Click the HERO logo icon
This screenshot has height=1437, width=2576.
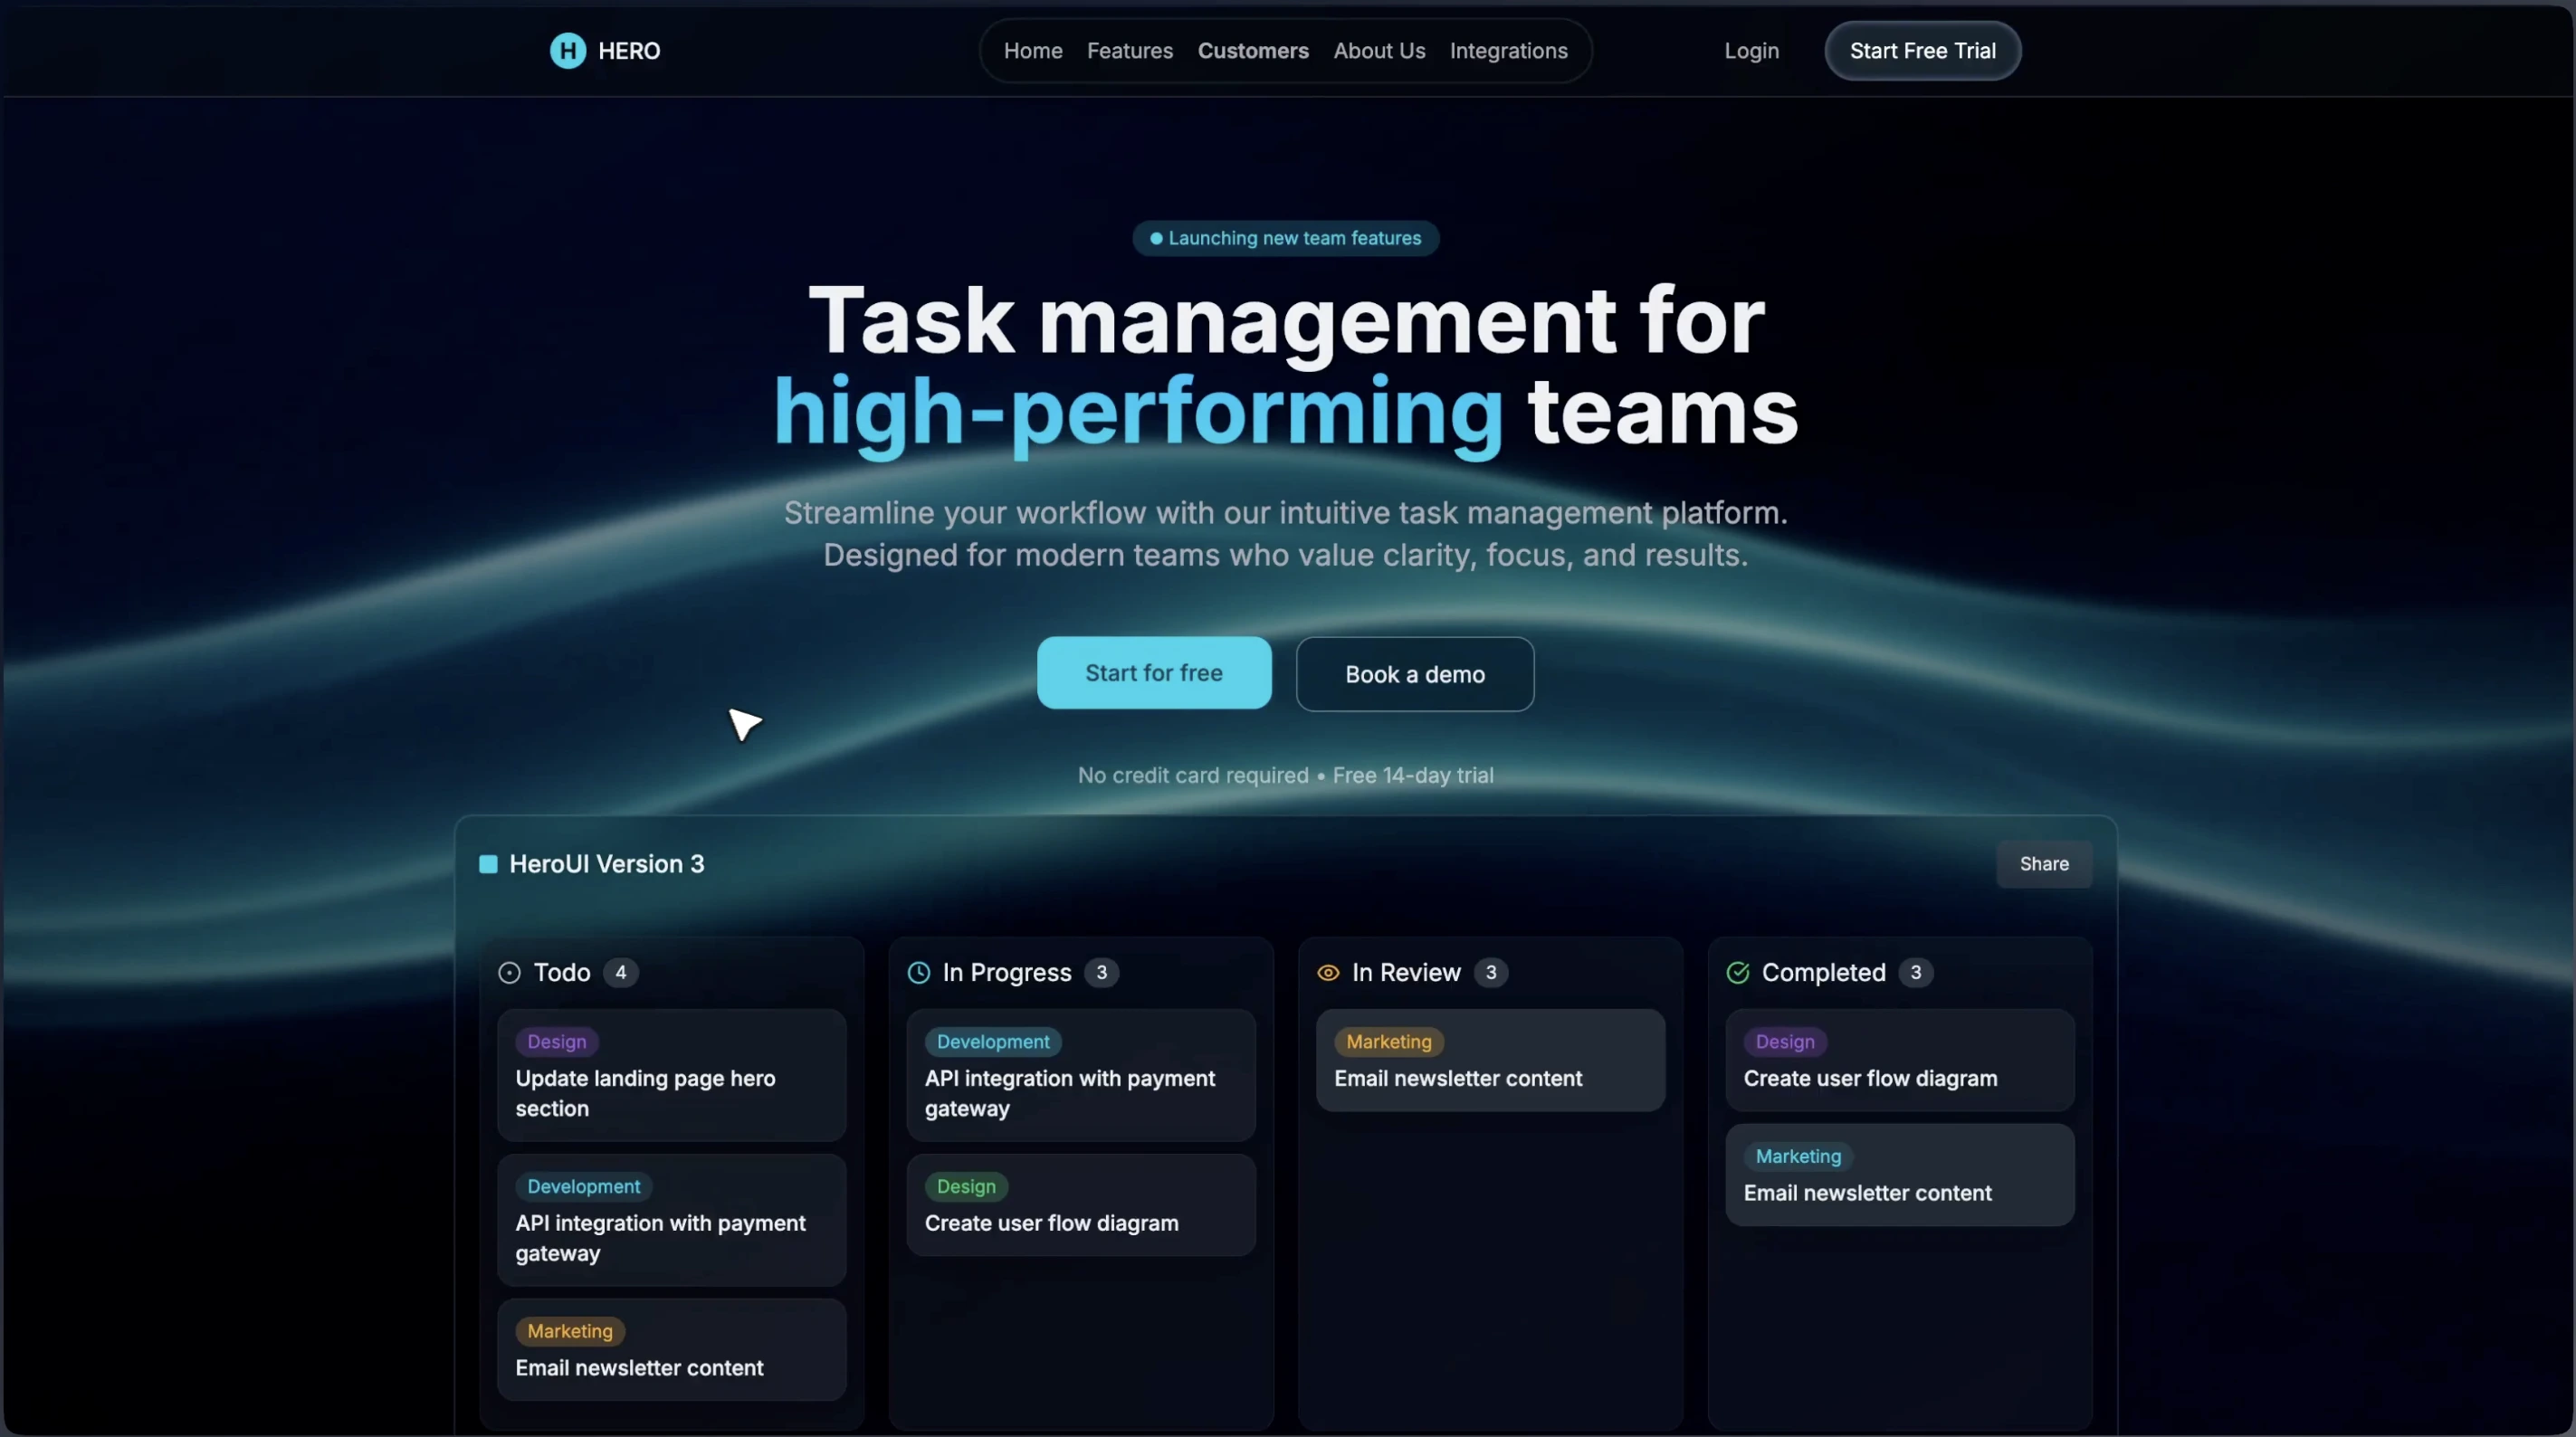[567, 51]
